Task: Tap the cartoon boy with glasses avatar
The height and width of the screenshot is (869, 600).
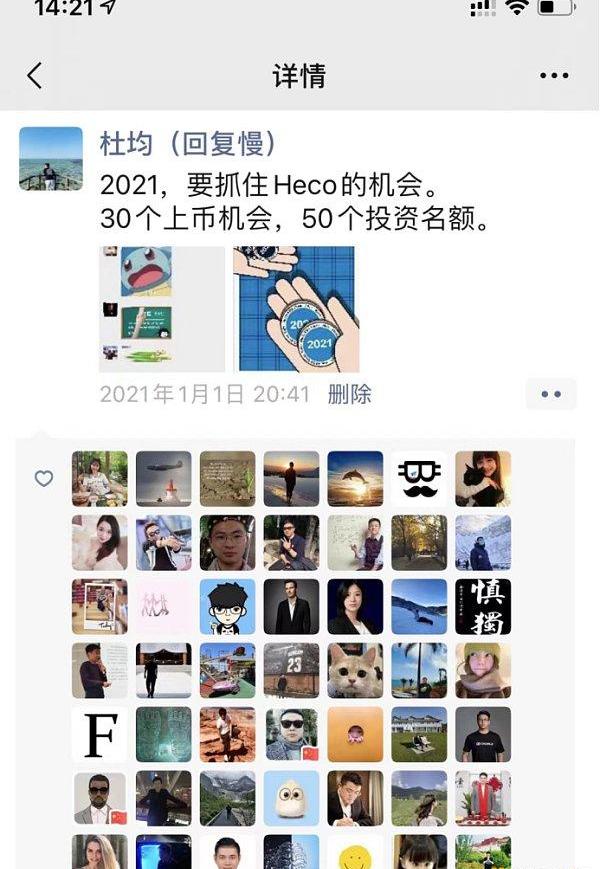Action: [x=228, y=607]
